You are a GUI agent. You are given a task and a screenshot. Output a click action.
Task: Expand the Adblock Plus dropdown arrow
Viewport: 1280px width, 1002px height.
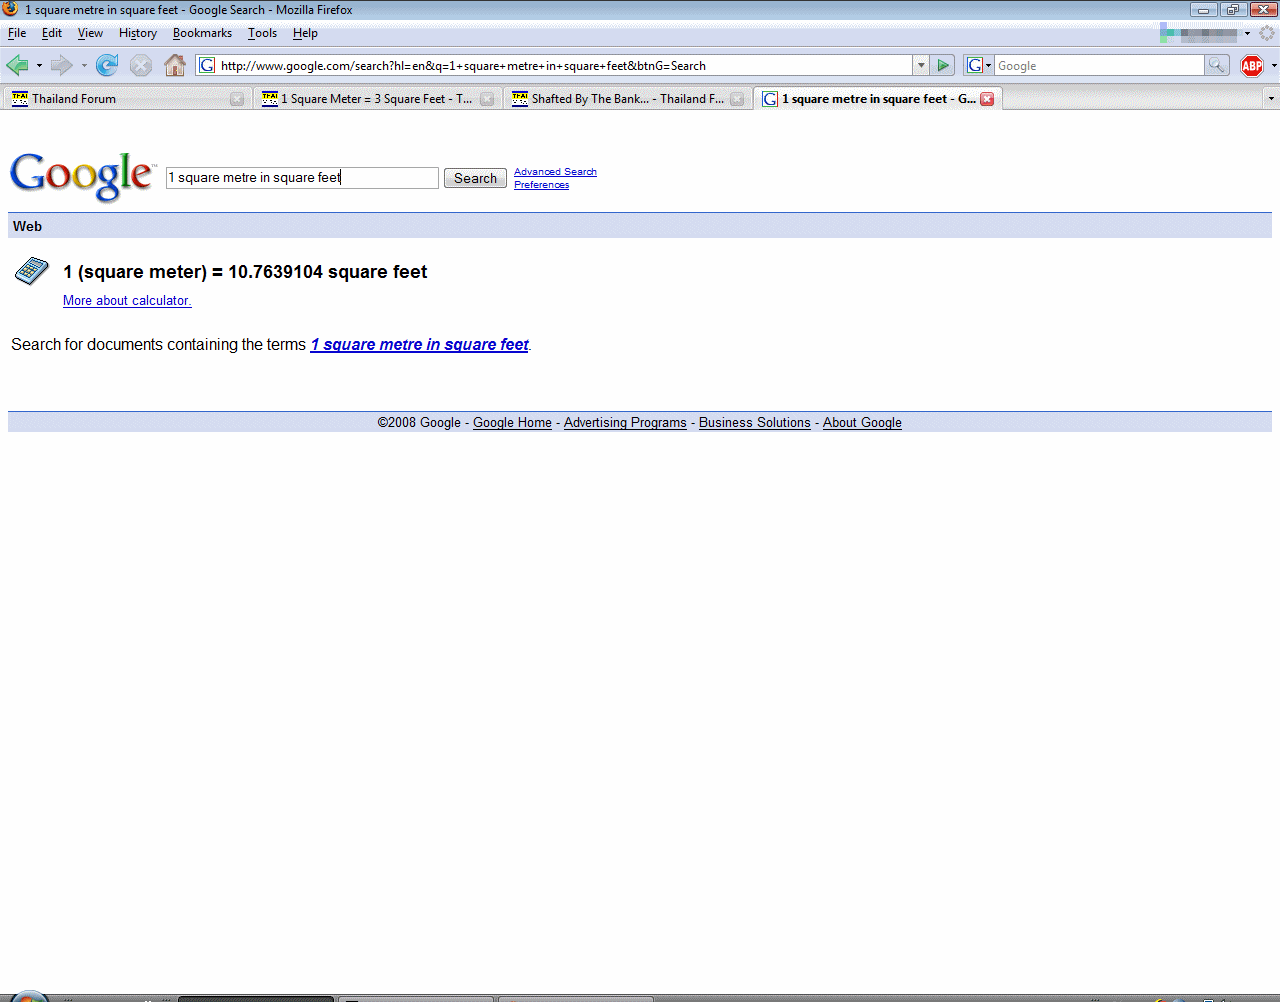1273,66
